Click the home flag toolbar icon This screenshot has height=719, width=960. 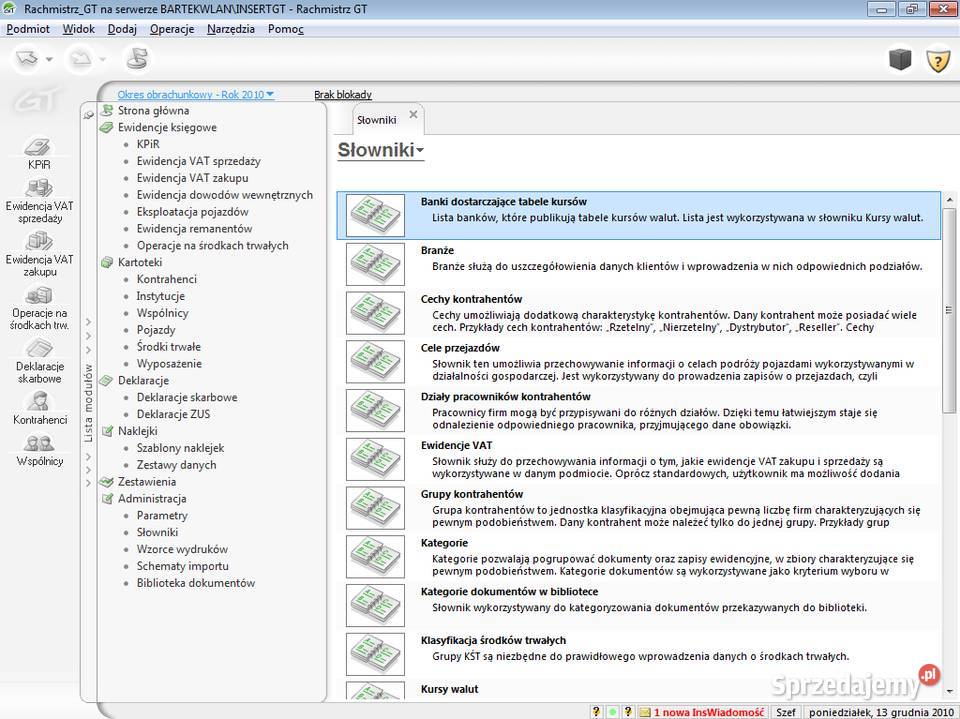[137, 59]
